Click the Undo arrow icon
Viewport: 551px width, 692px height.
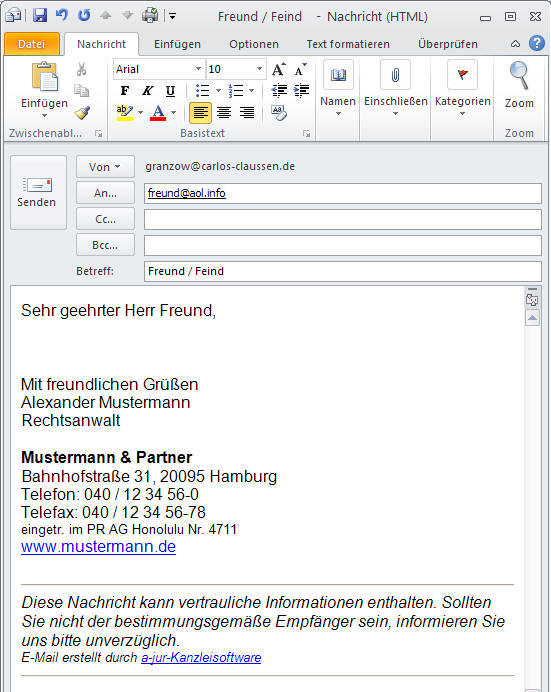point(62,15)
